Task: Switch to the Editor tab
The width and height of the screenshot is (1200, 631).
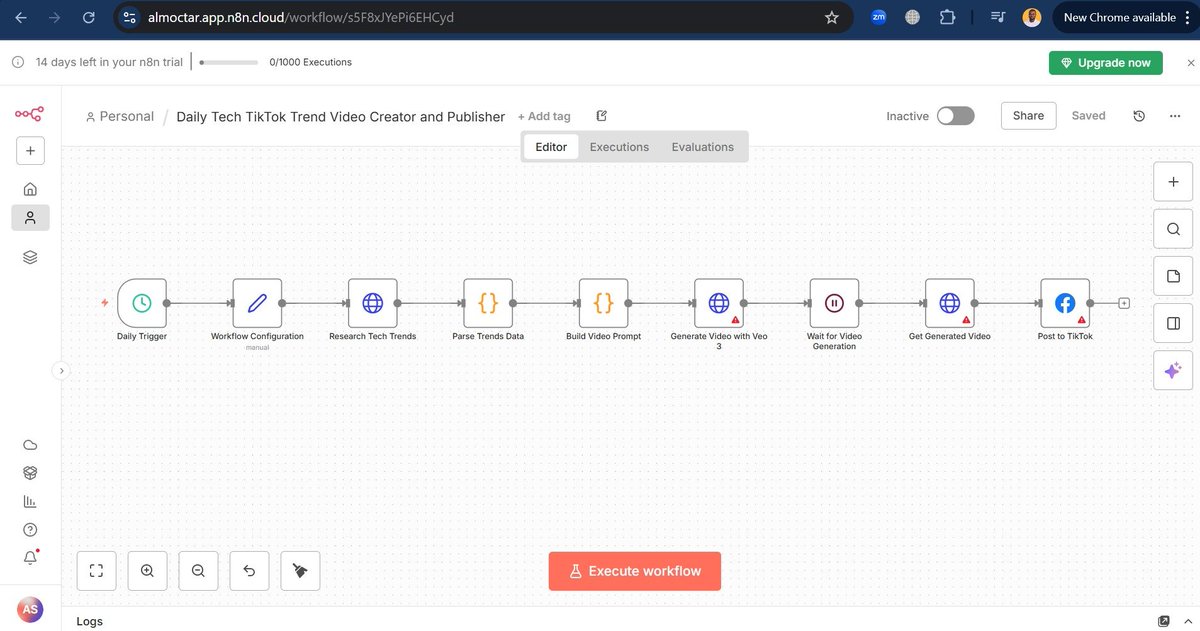Action: coord(551,147)
